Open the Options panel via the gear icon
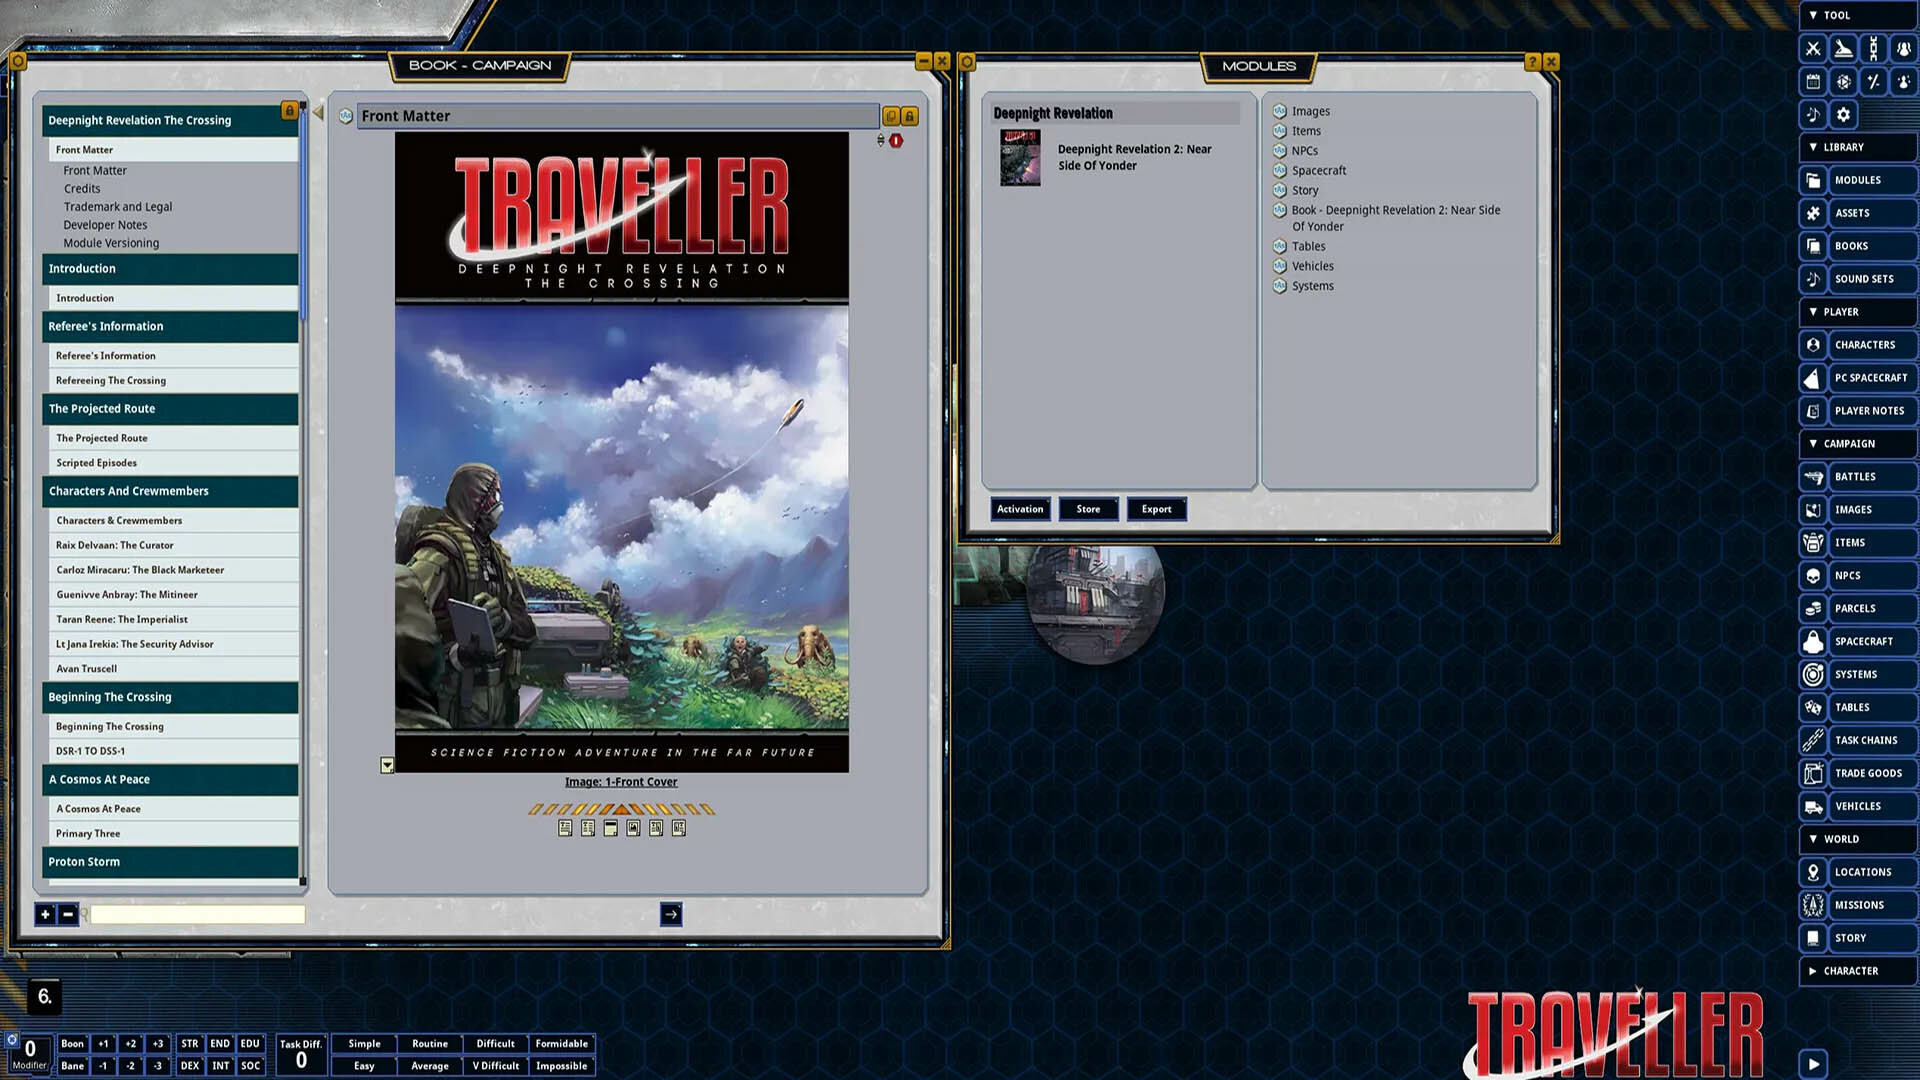This screenshot has height=1080, width=1920. pos(1843,114)
